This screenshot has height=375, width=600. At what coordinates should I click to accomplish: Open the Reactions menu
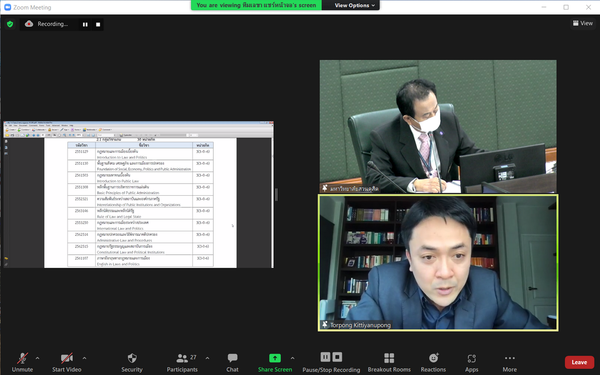[x=433, y=362]
